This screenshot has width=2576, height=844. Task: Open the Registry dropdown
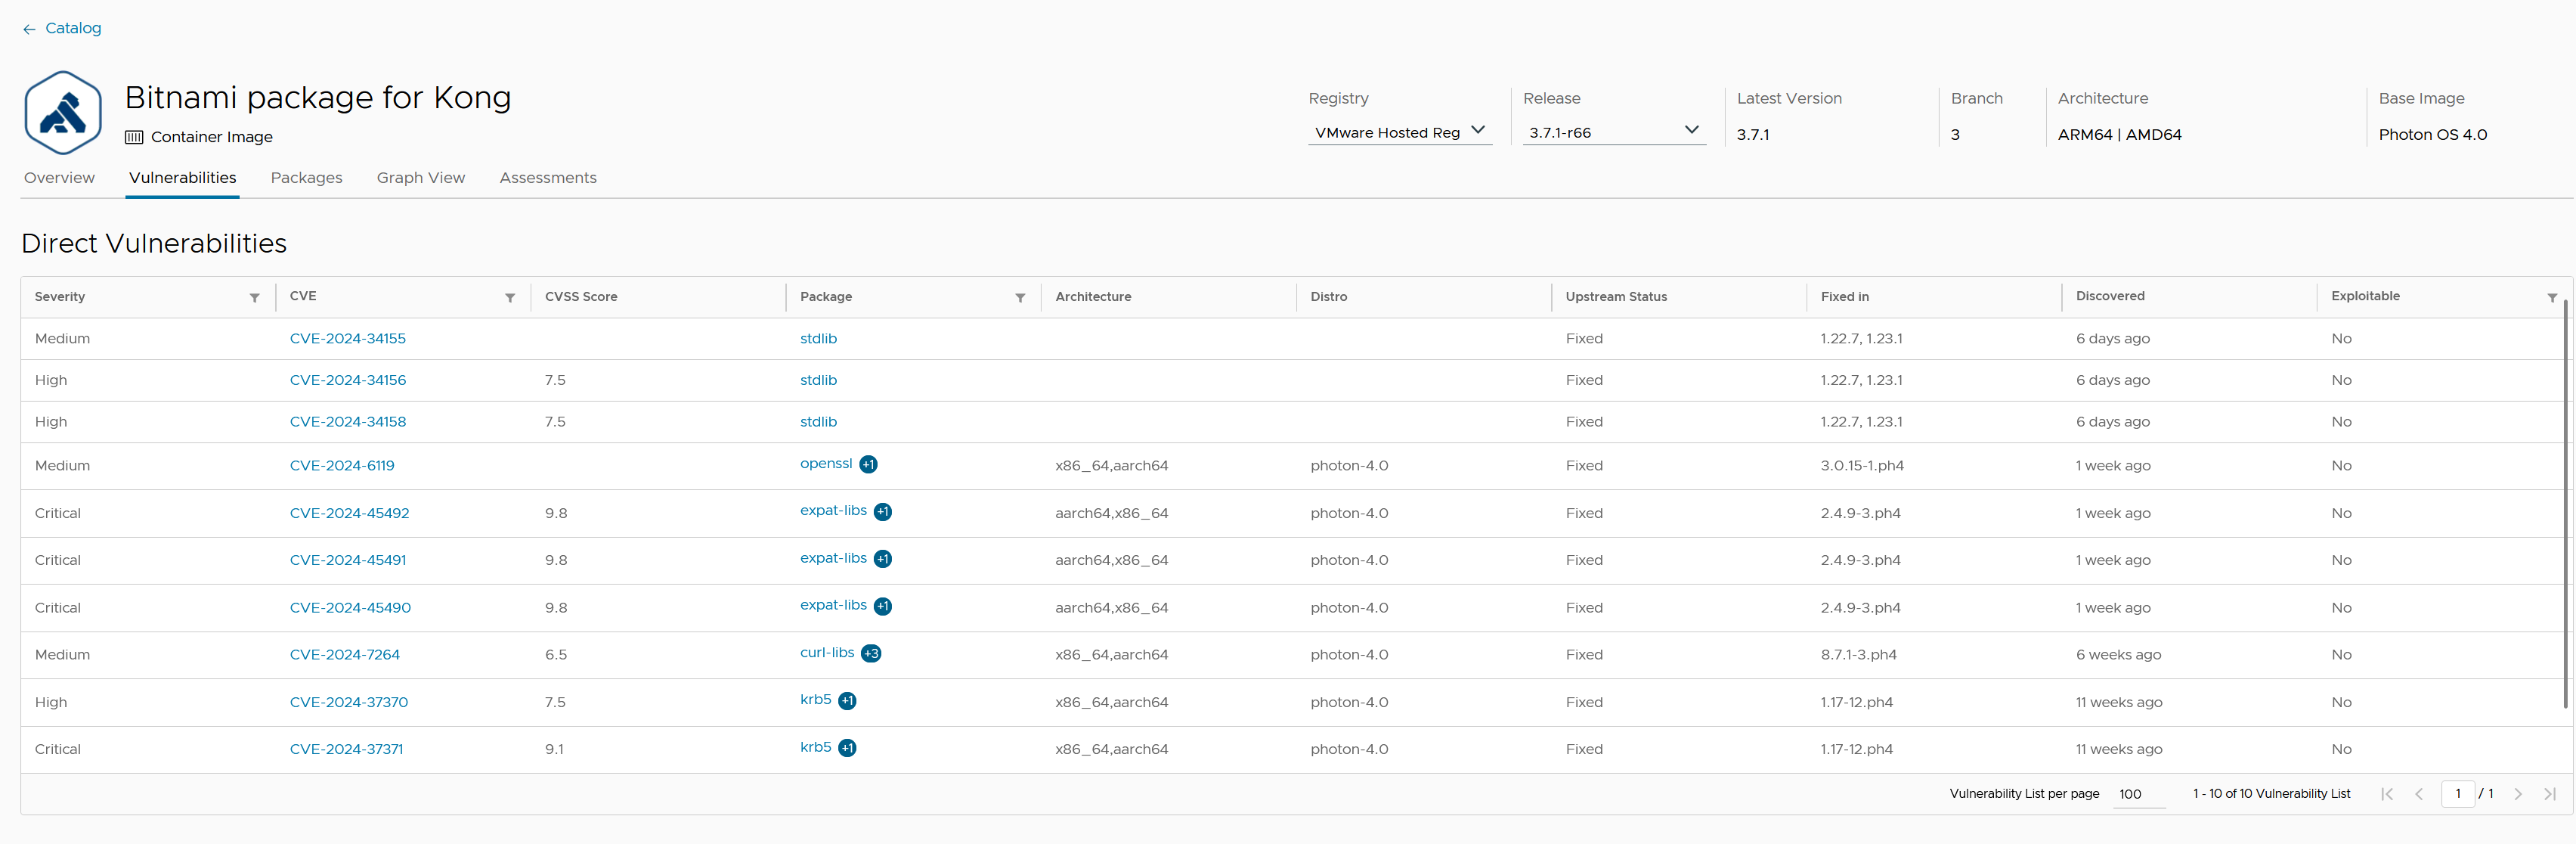point(1400,132)
